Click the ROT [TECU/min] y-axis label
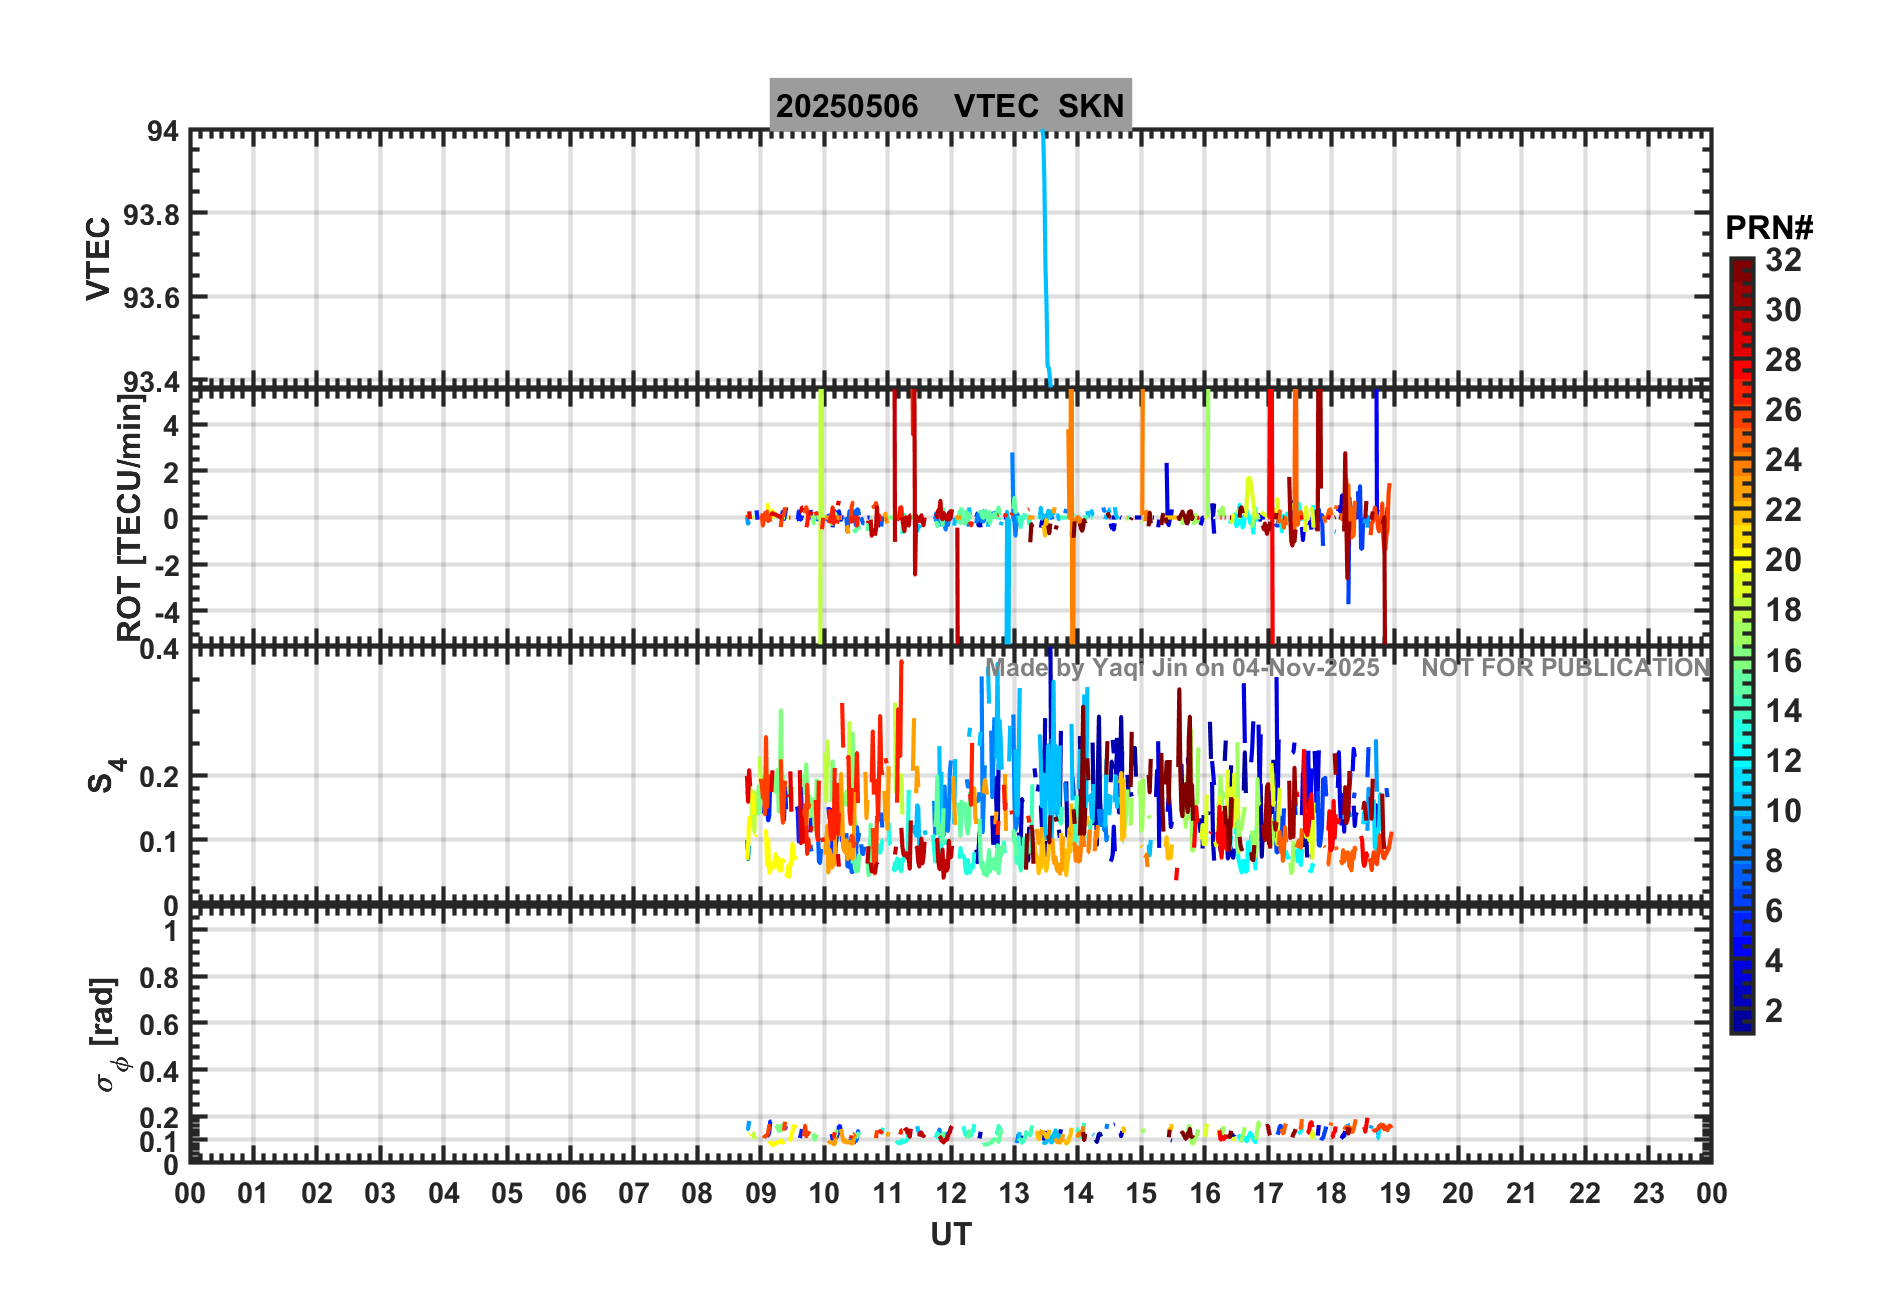Viewport: 1902px width, 1292px height. pos(129,517)
